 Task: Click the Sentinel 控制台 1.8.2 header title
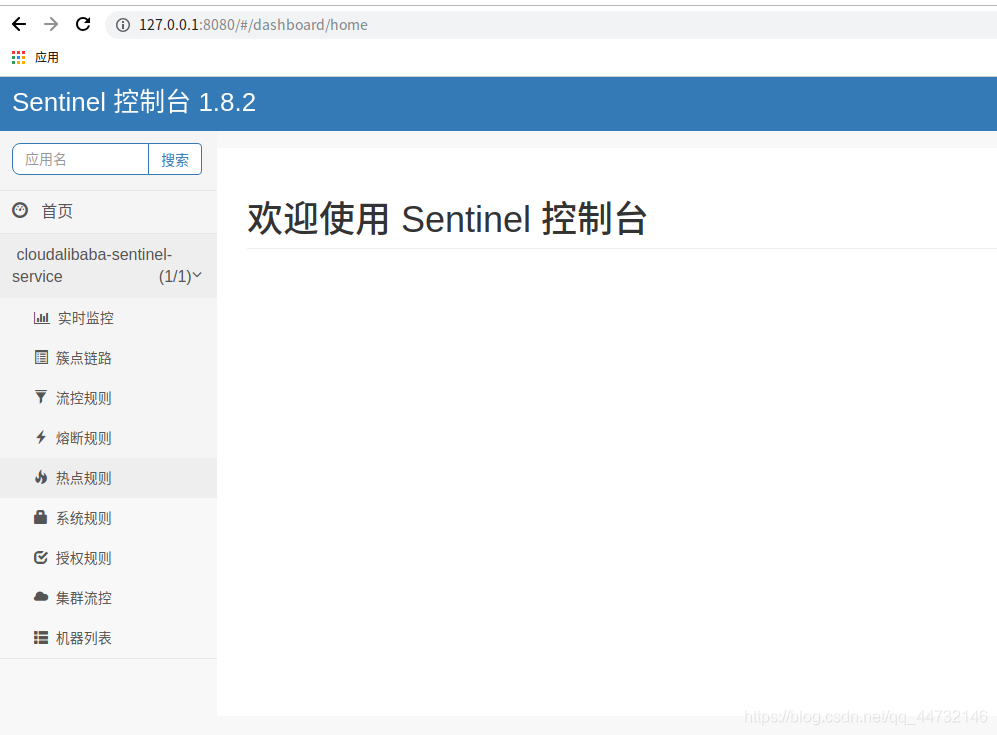(x=133, y=103)
